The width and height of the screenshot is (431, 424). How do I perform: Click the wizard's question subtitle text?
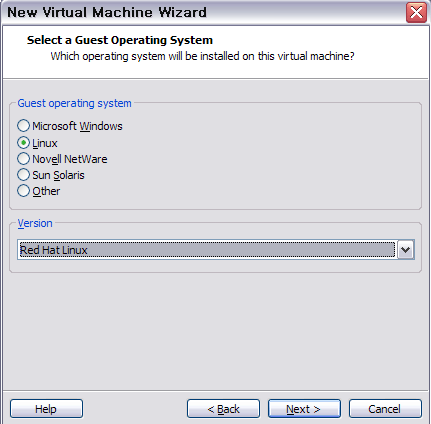pyautogui.click(x=202, y=56)
